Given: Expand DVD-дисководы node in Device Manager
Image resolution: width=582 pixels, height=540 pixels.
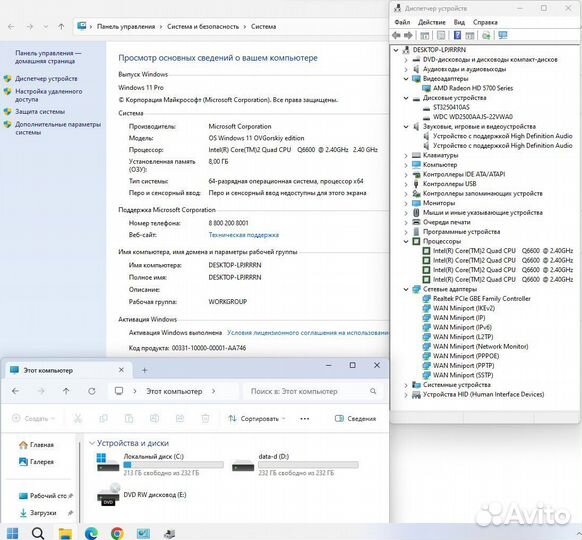Looking at the screenshot, I should click(406, 59).
